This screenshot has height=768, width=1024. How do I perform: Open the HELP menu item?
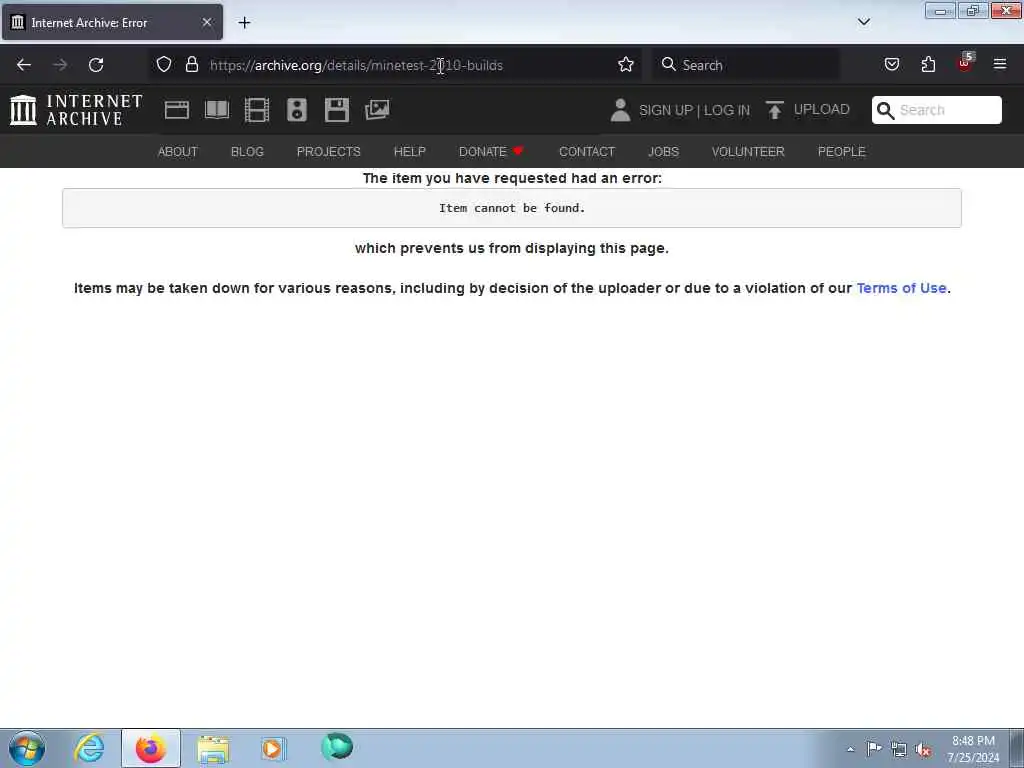(410, 152)
